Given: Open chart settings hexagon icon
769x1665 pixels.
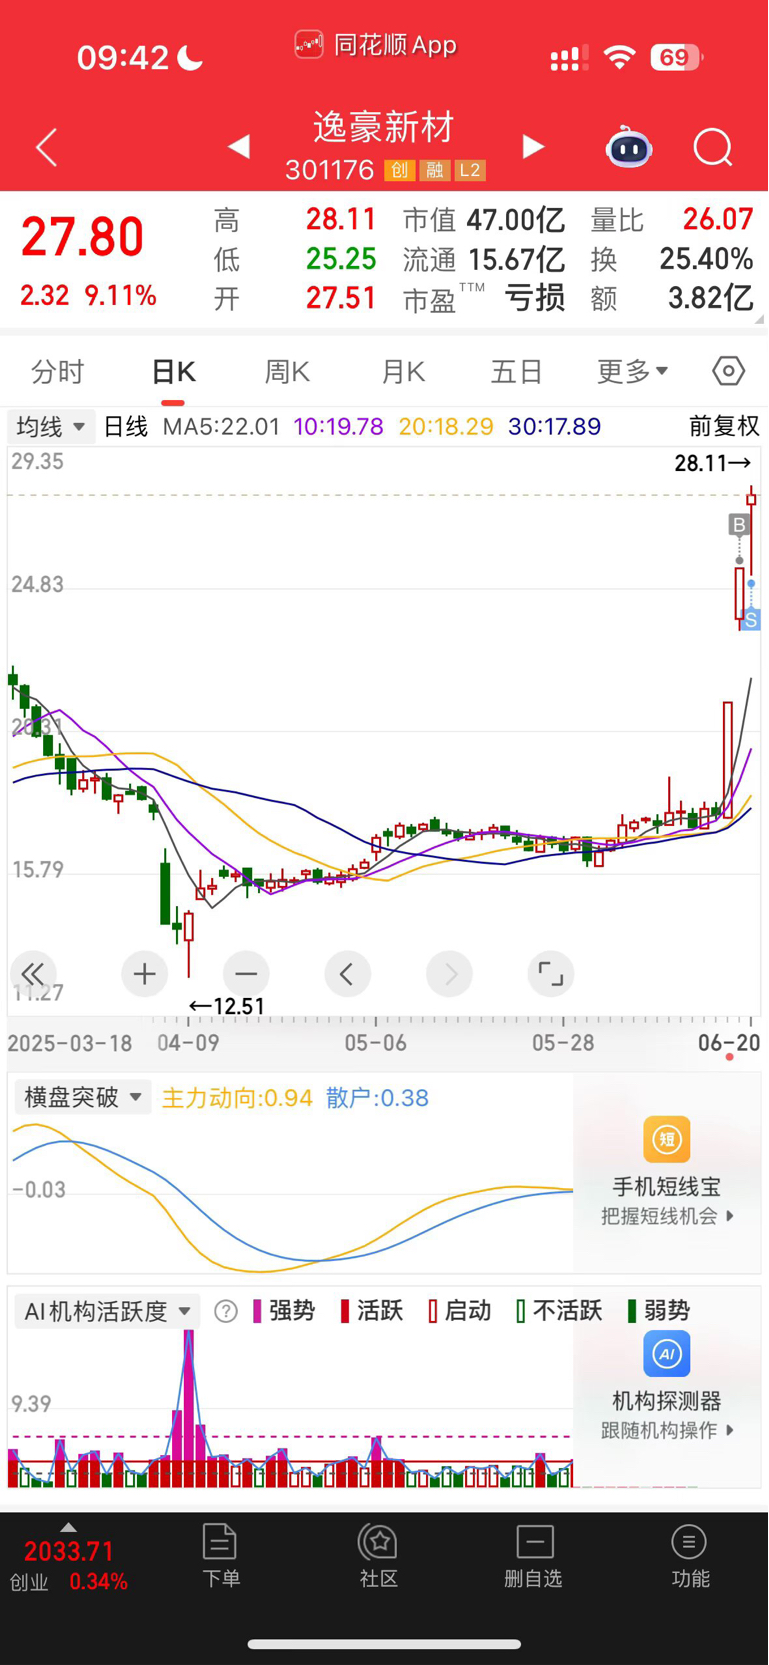Looking at the screenshot, I should [x=728, y=371].
